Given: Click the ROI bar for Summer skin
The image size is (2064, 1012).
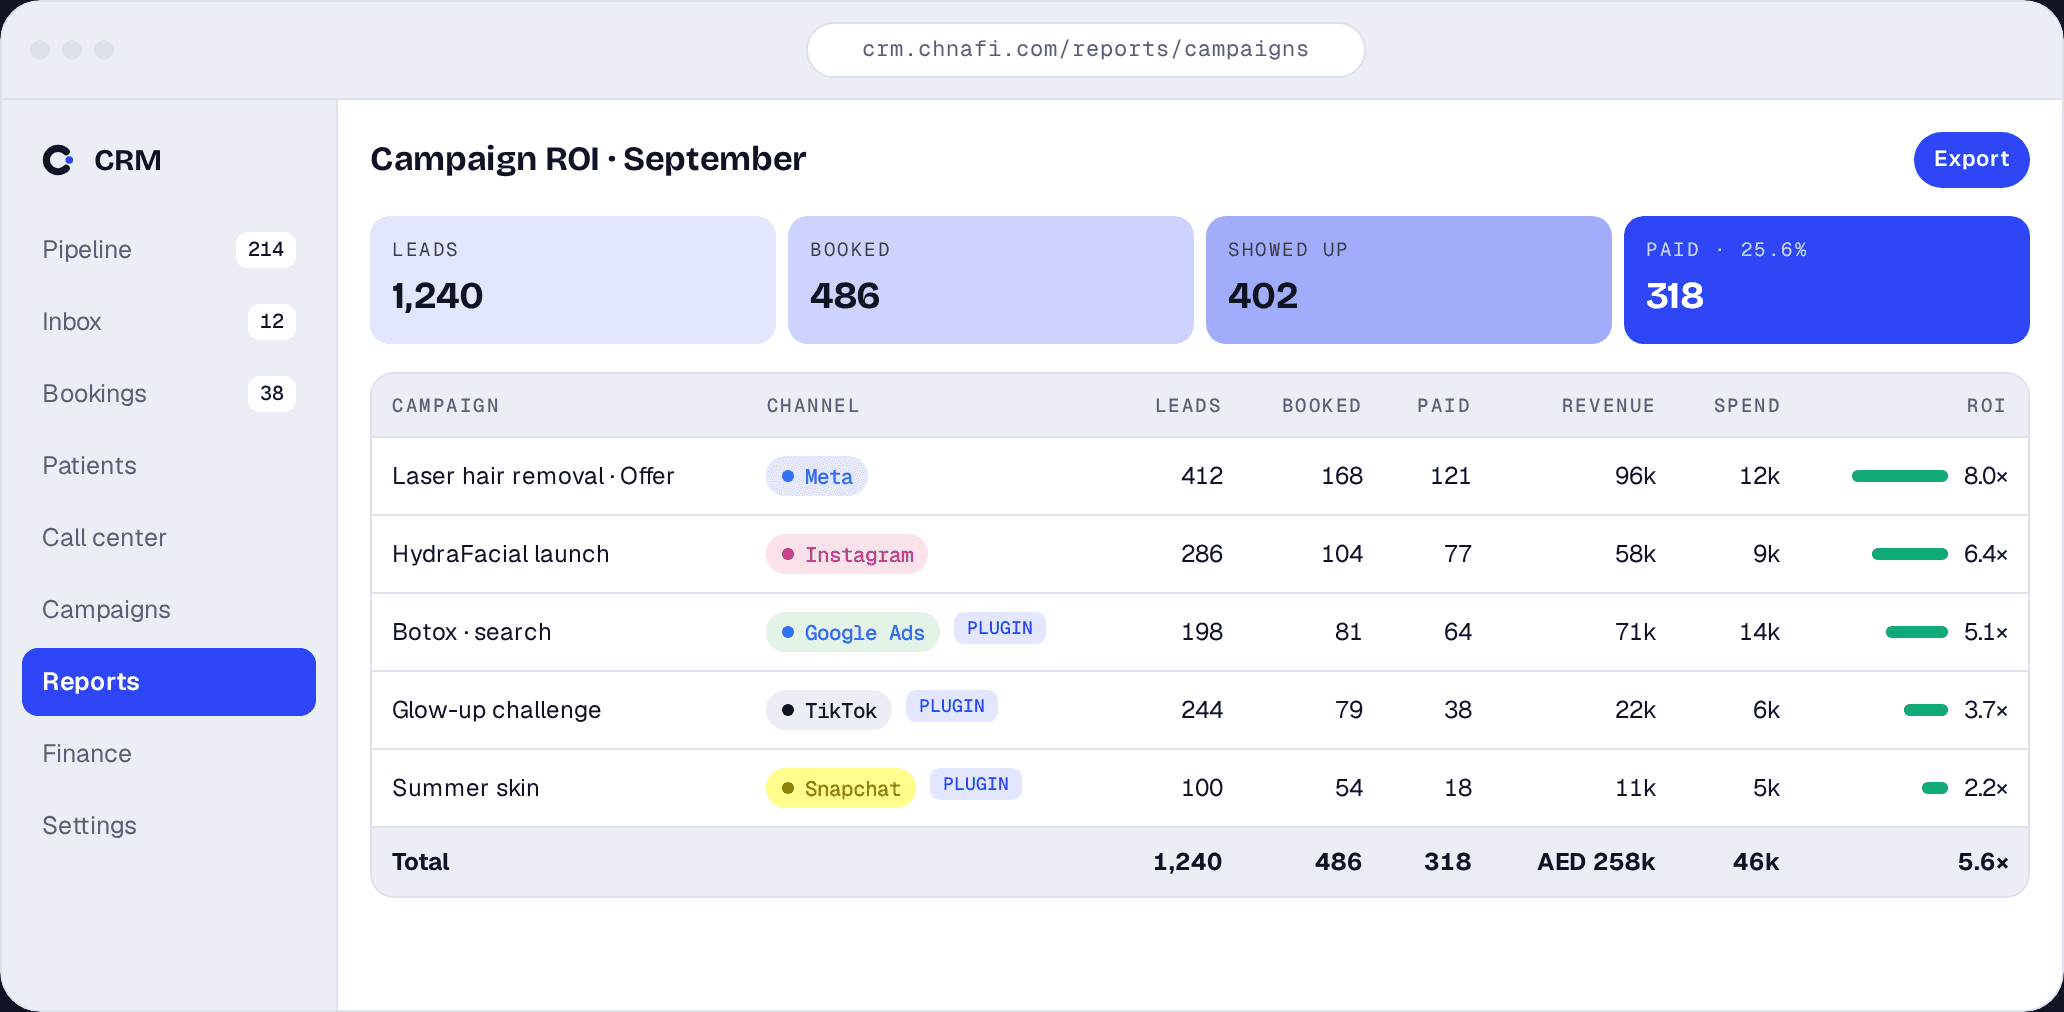Looking at the screenshot, I should pyautogui.click(x=1935, y=788).
